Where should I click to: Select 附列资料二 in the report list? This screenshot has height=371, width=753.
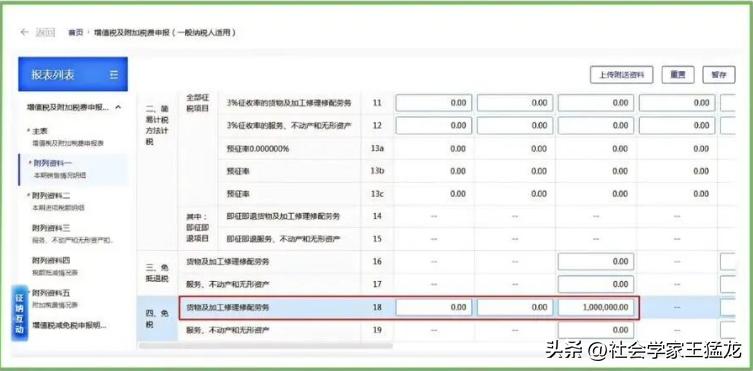pos(73,201)
